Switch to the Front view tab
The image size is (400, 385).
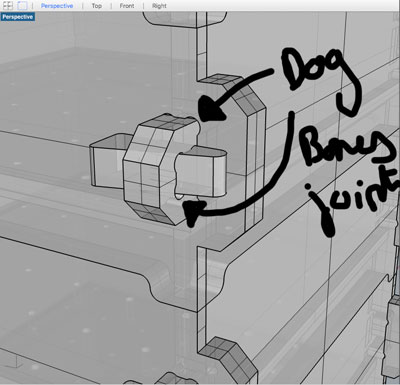[127, 6]
